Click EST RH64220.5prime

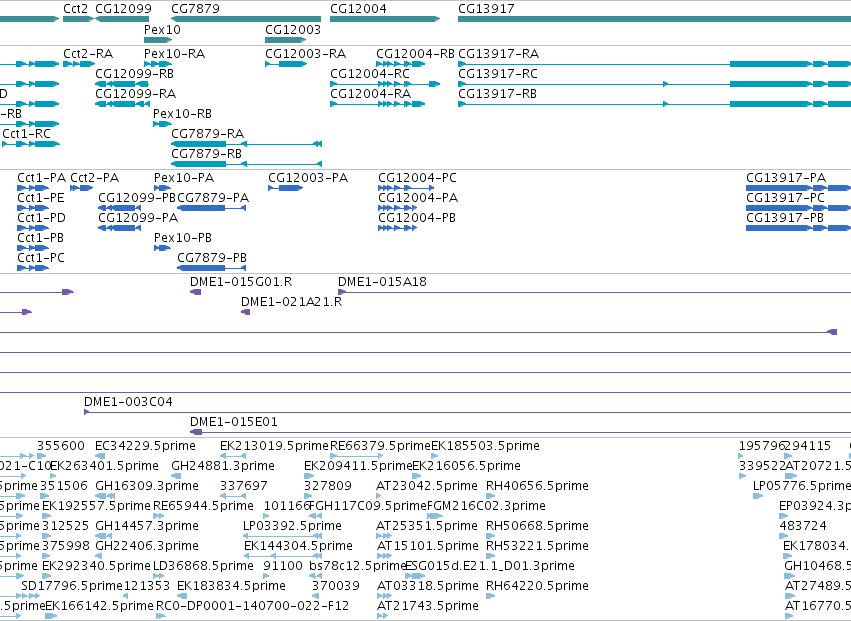(537, 586)
